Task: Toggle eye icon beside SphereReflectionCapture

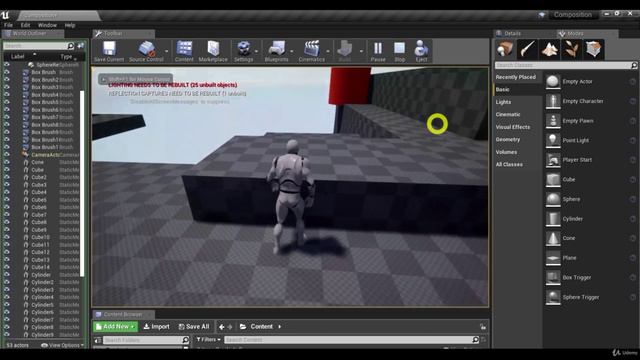Action: point(7,64)
